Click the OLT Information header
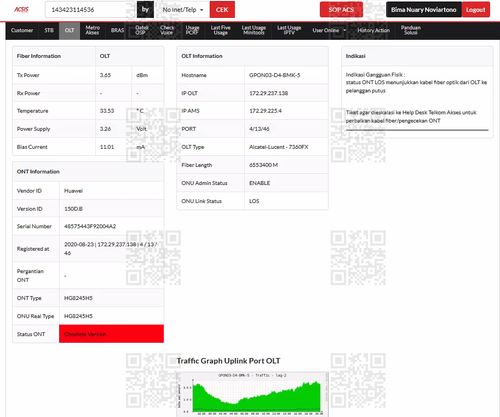The height and width of the screenshot is (417, 500). click(202, 56)
